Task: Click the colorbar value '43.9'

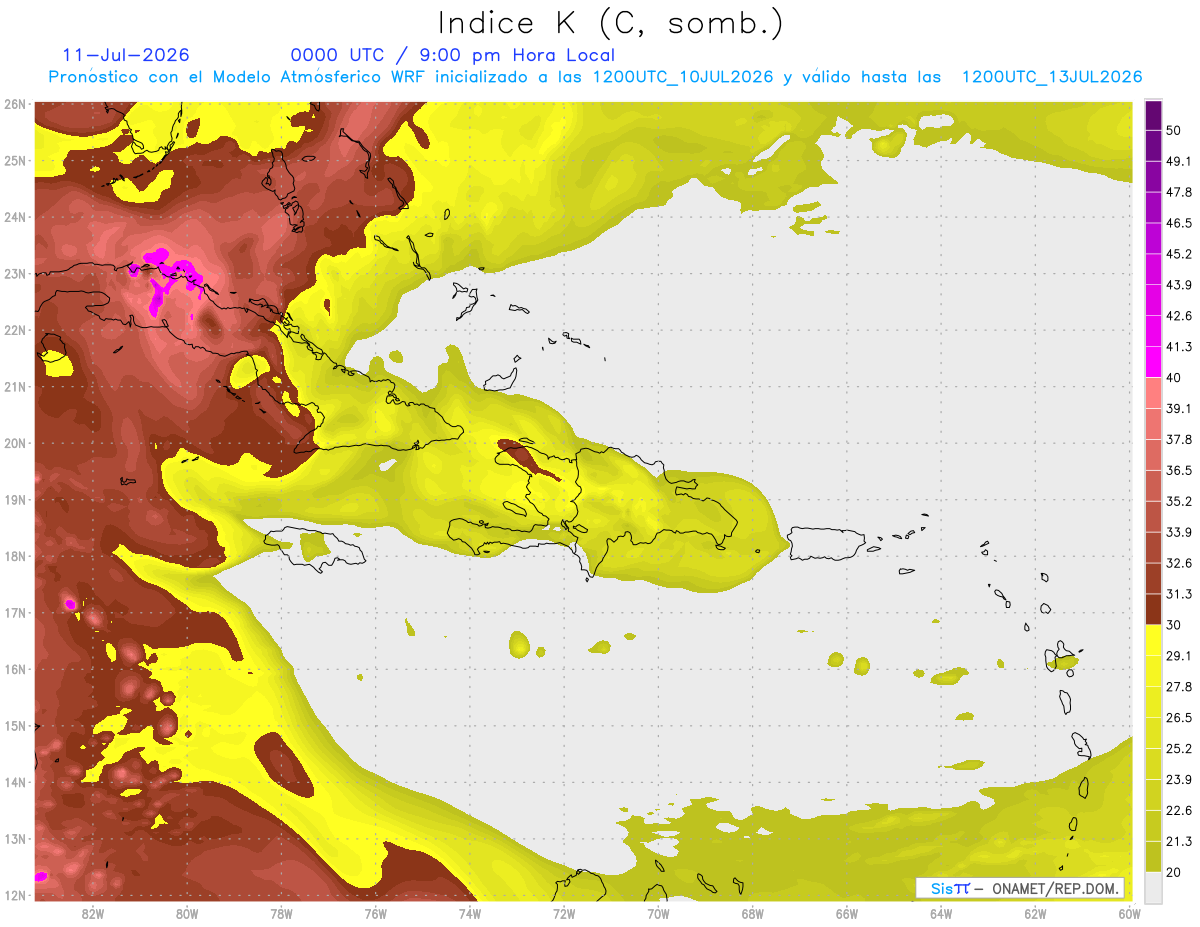Action: [1179, 285]
